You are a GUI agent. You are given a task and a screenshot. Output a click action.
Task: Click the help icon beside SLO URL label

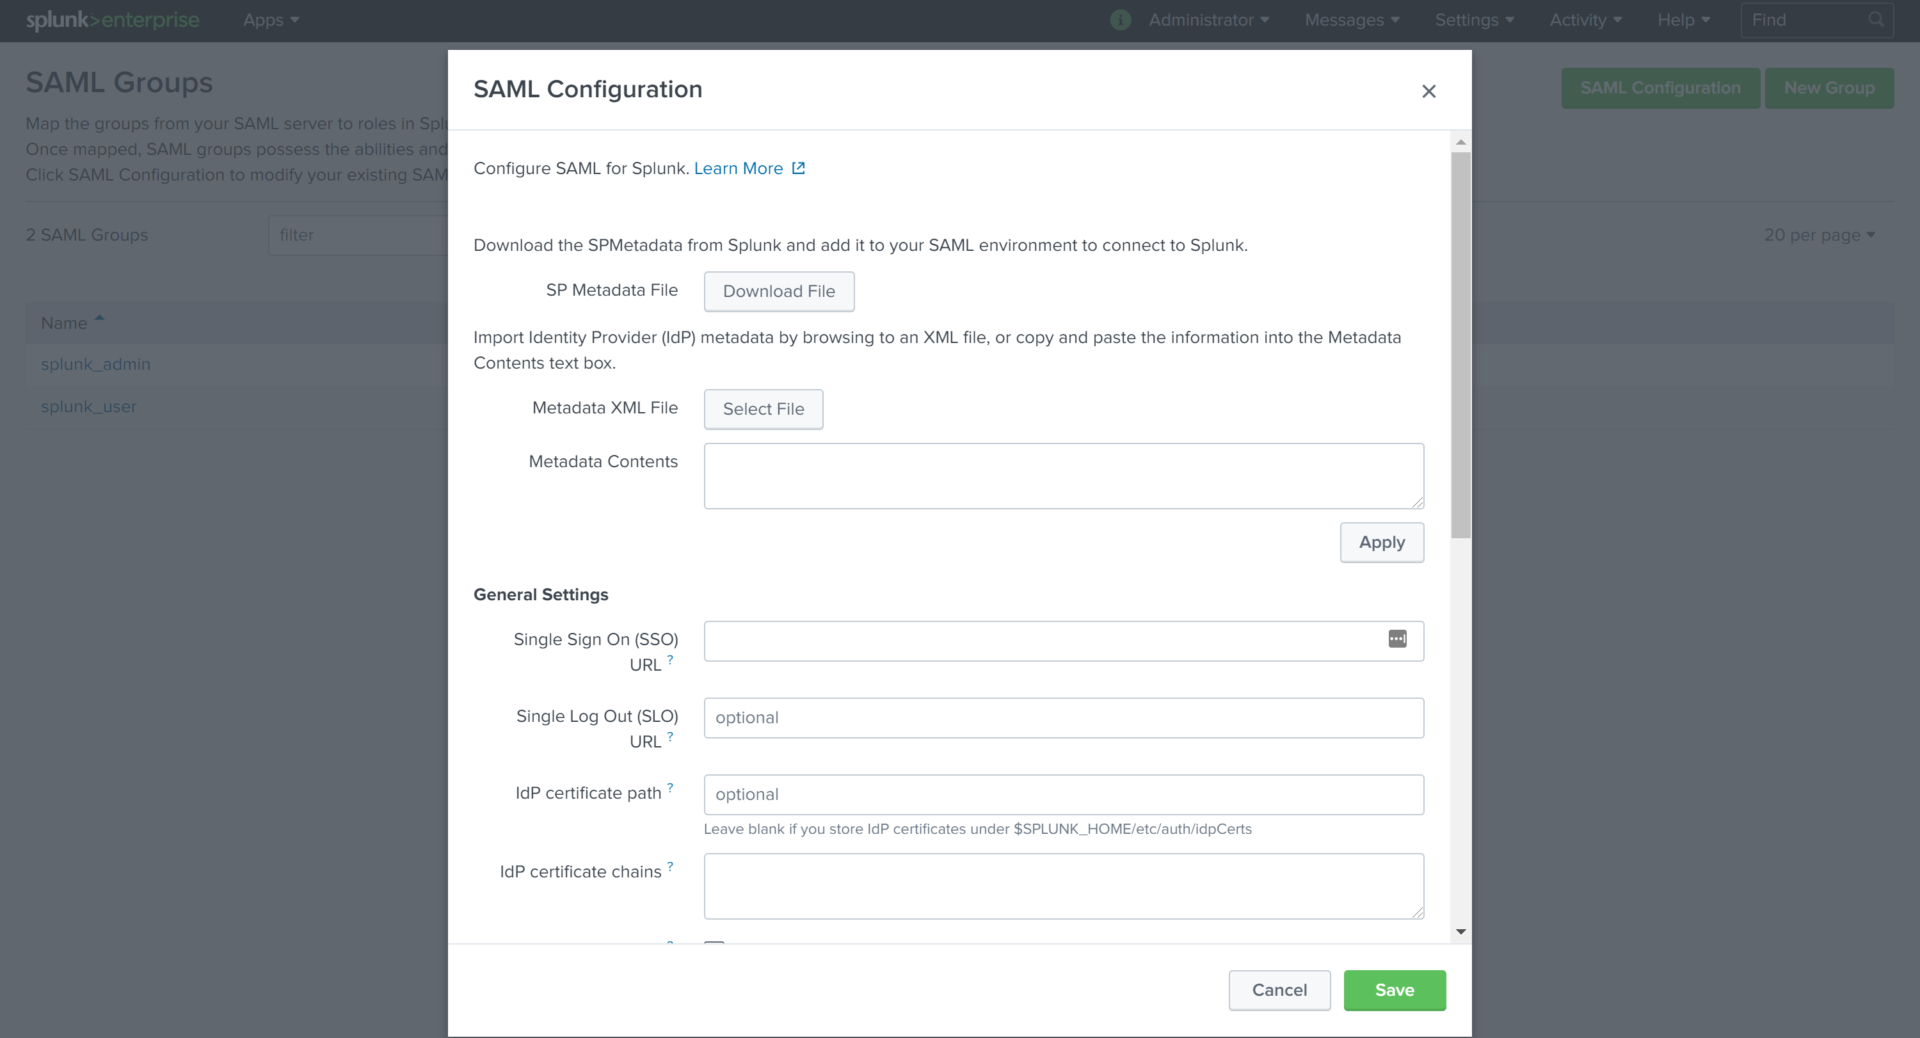pyautogui.click(x=670, y=737)
